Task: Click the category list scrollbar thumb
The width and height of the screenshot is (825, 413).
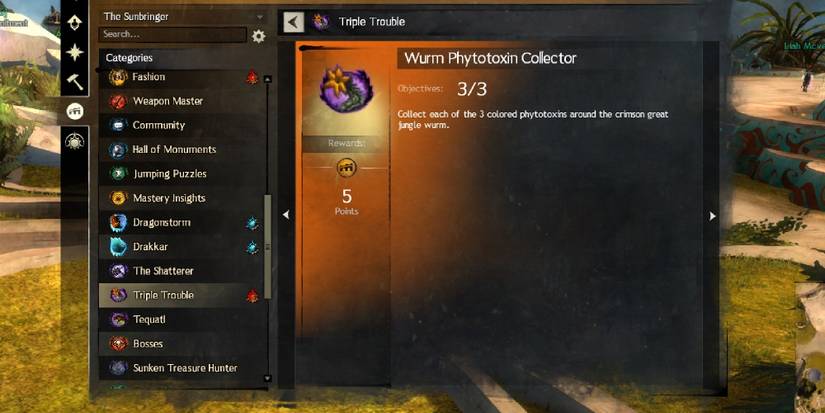Action: point(267,246)
